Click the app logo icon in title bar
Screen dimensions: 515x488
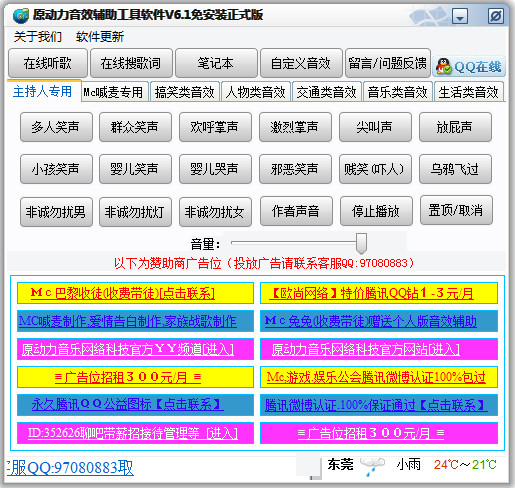coord(20,15)
